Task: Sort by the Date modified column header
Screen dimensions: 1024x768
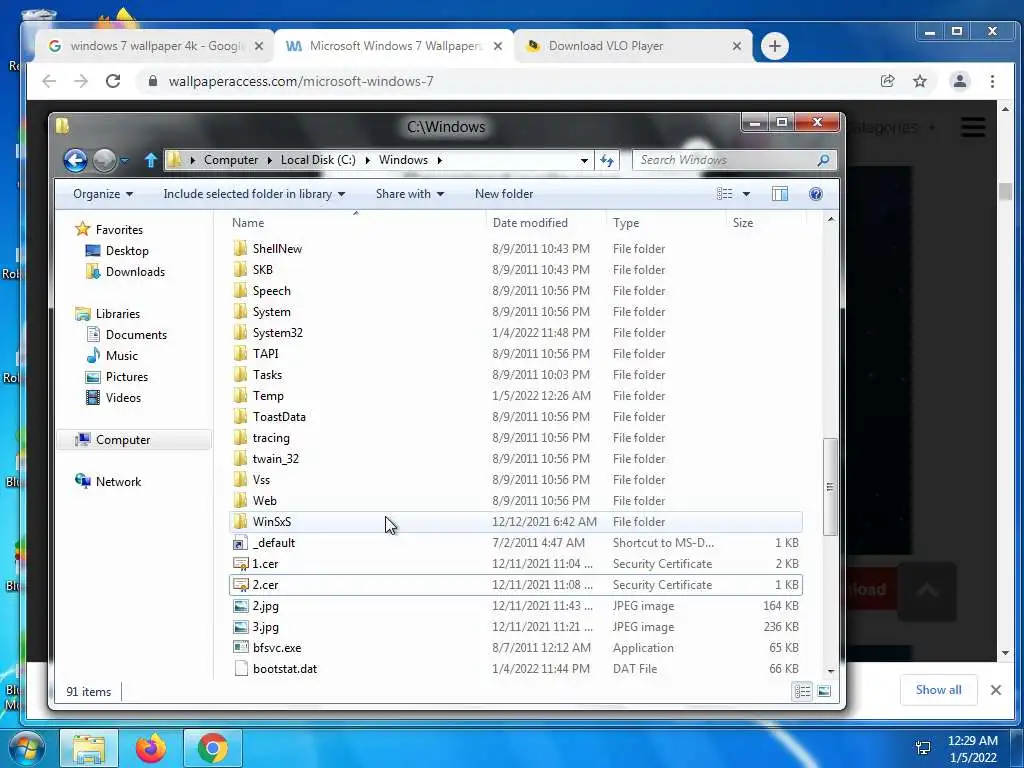Action: (546, 223)
